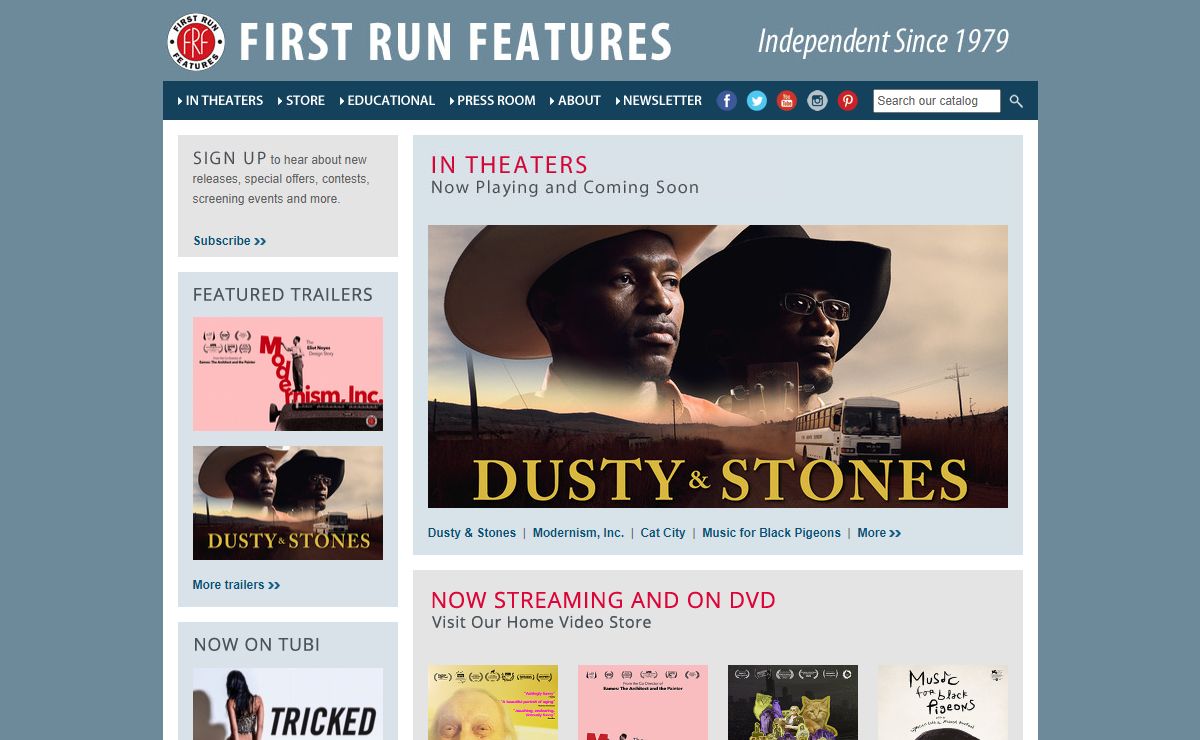Click the Subscribe link
This screenshot has width=1200, height=740.
[230, 241]
